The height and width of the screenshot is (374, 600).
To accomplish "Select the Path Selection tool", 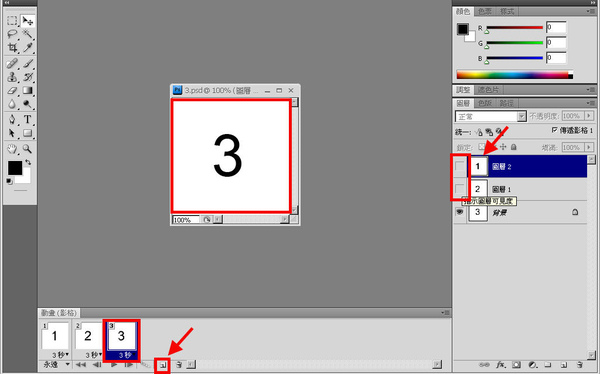I will [x=12, y=133].
